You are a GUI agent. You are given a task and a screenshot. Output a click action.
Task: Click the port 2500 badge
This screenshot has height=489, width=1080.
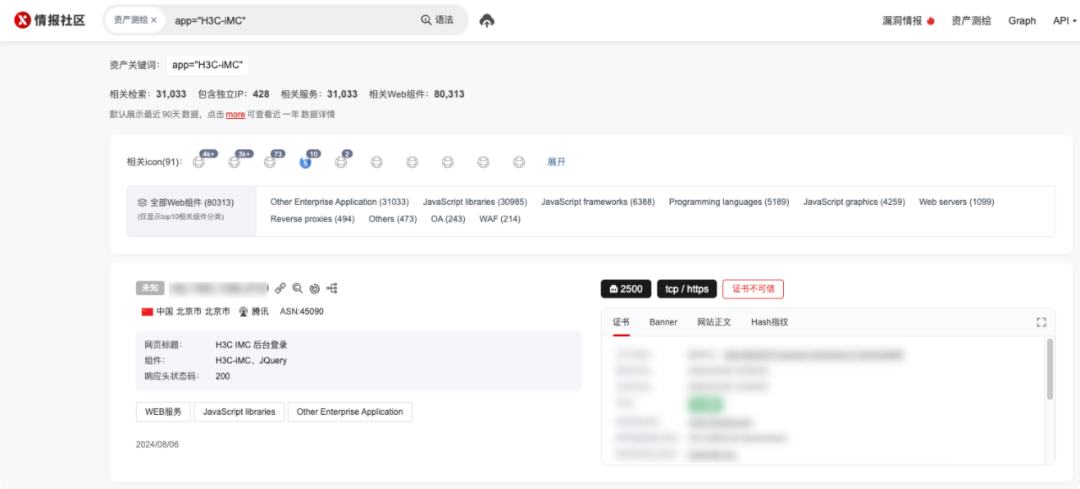pos(625,289)
